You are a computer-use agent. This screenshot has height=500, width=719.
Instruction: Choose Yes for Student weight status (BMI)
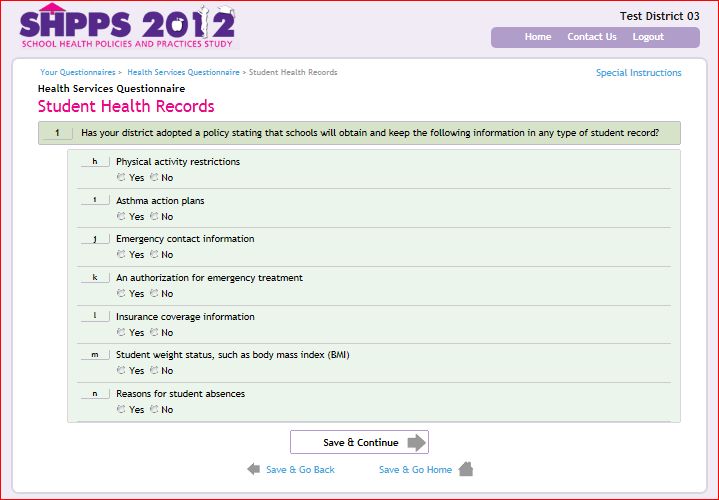click(x=121, y=370)
